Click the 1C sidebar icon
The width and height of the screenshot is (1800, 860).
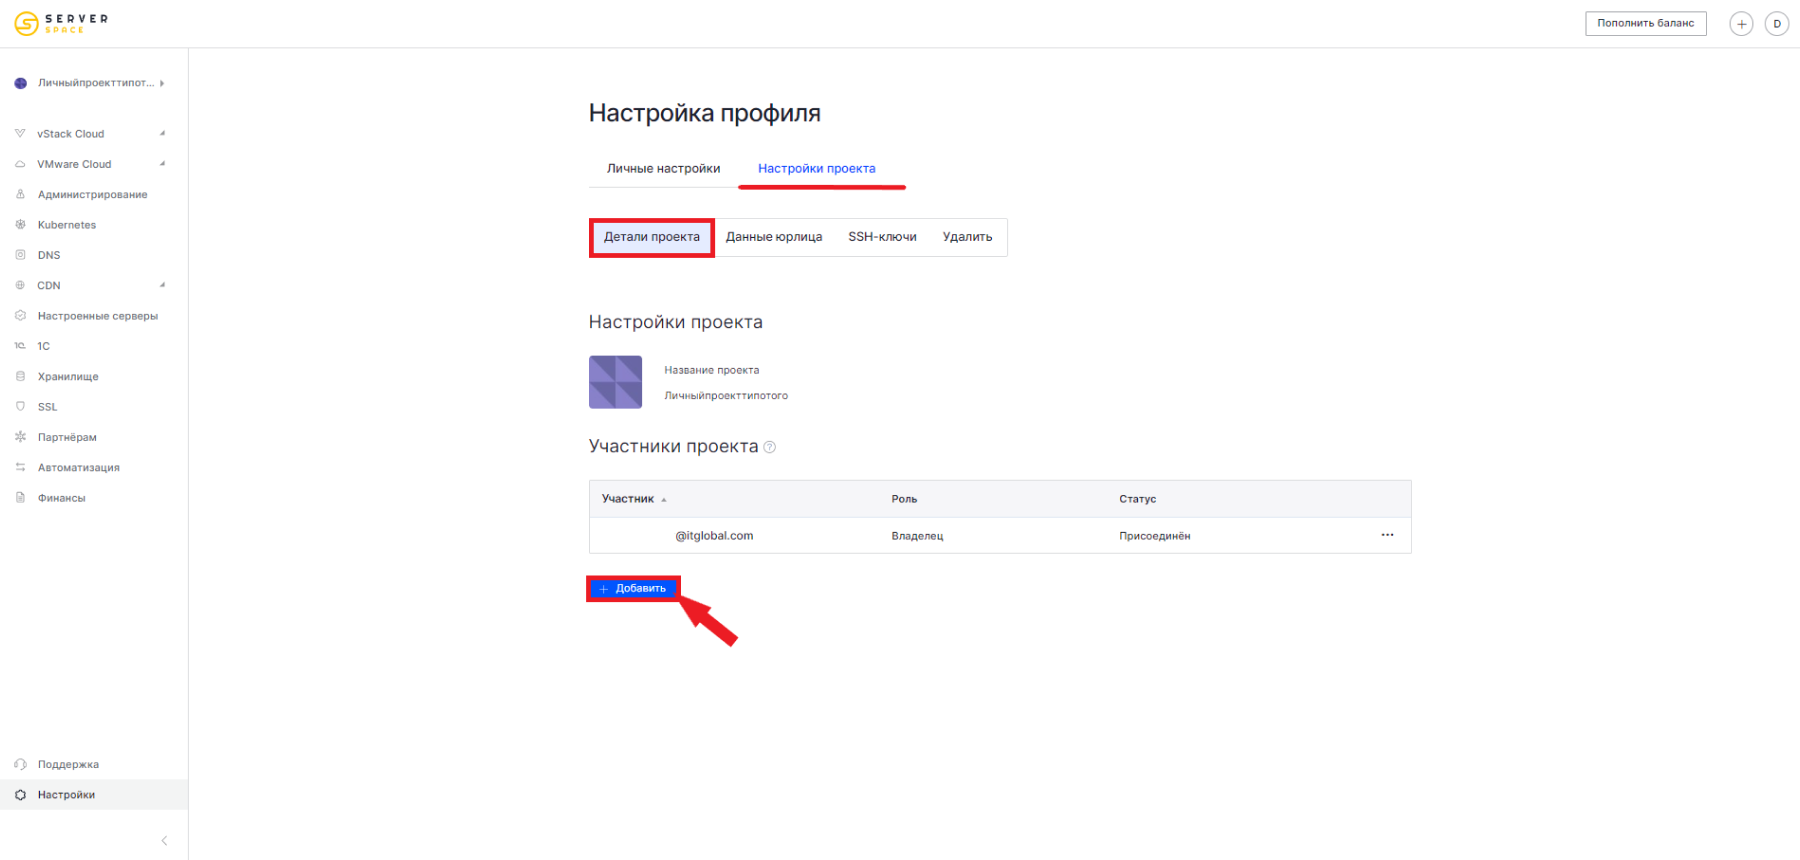tap(20, 346)
